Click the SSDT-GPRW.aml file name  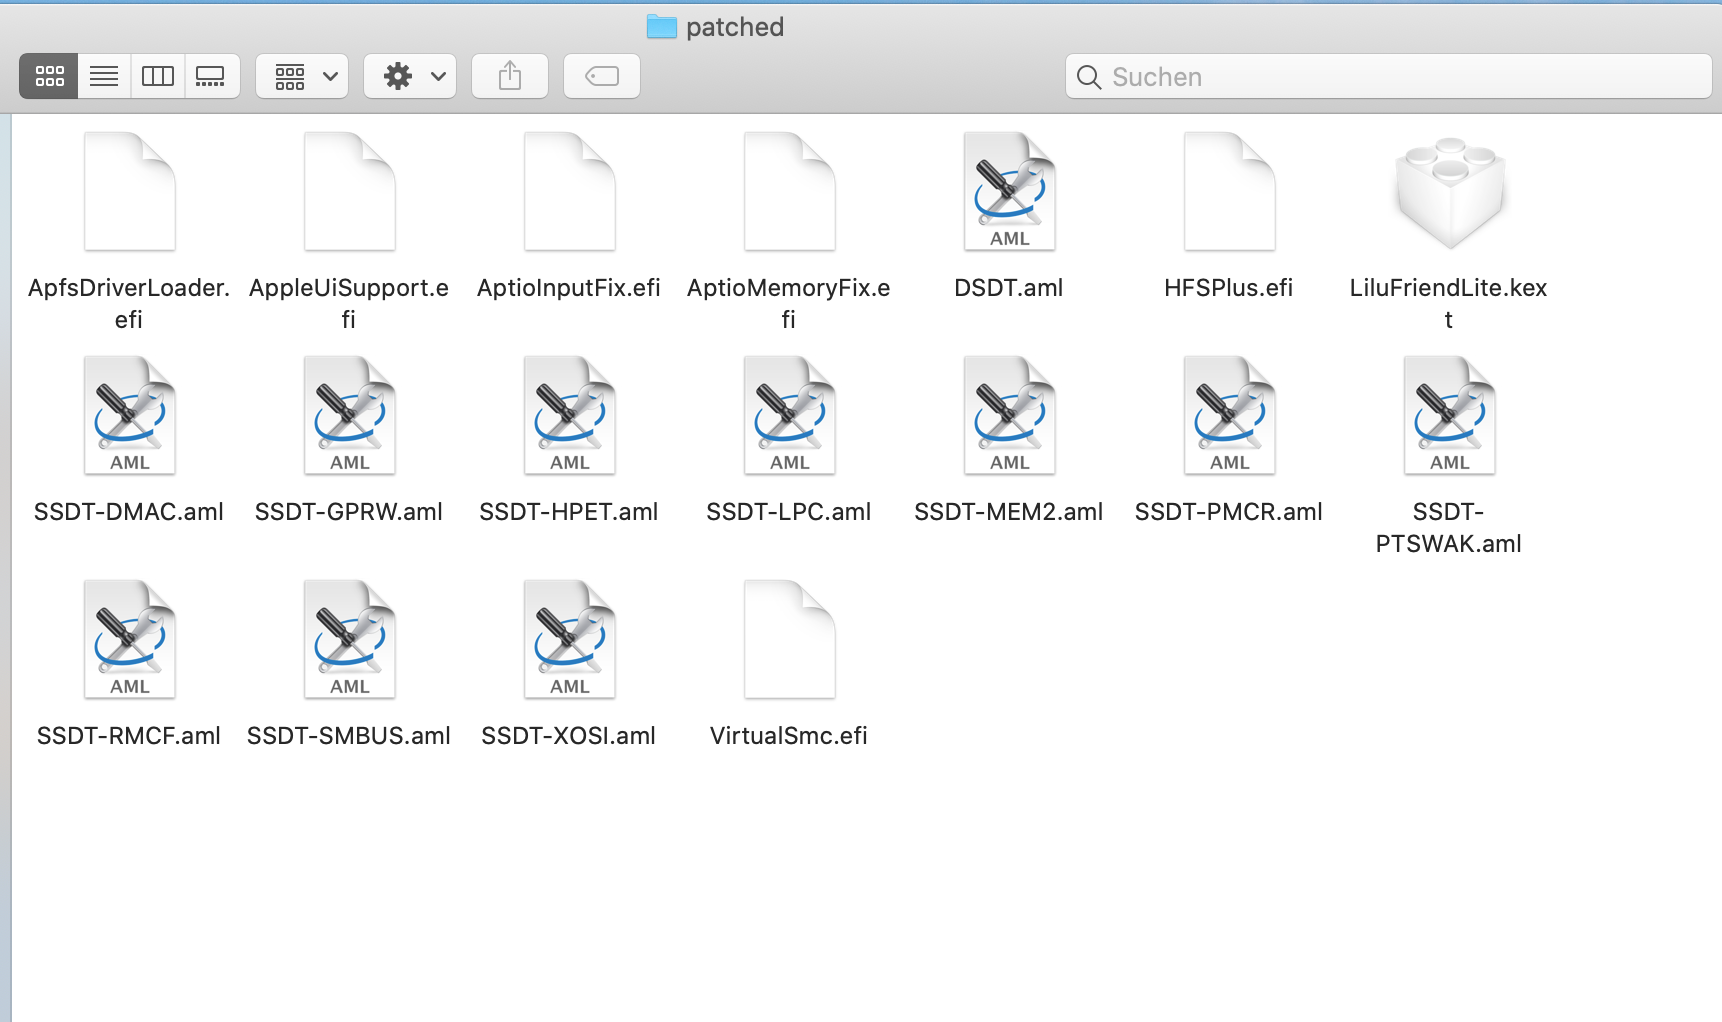click(349, 512)
